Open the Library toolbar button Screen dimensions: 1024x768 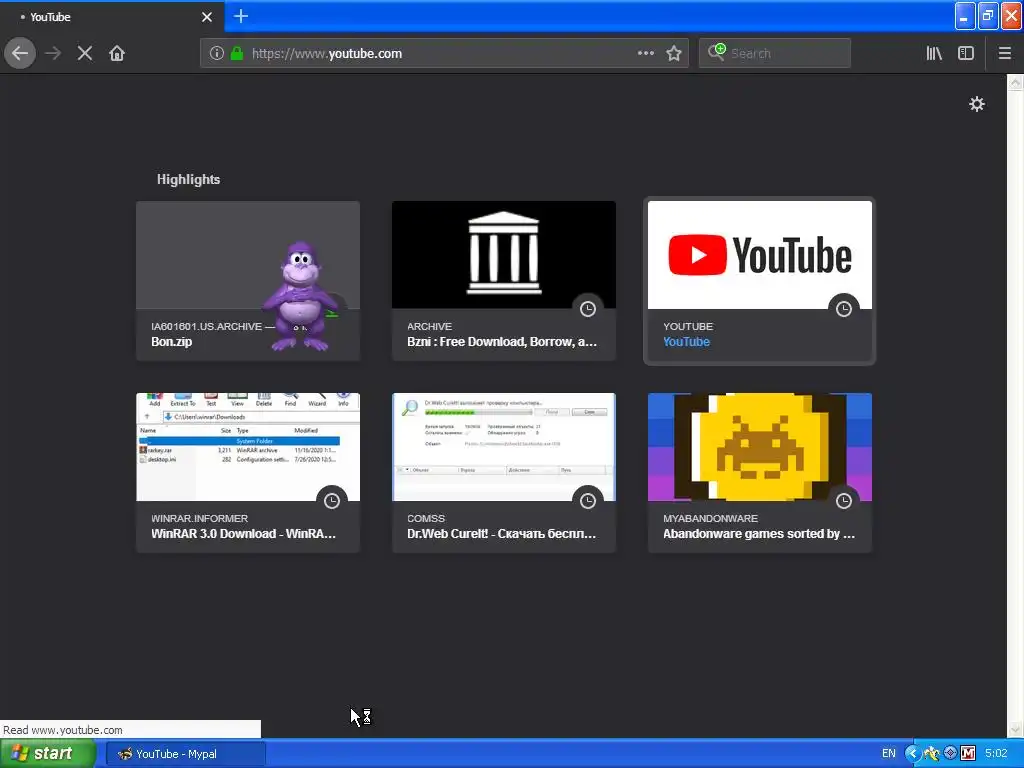(934, 54)
